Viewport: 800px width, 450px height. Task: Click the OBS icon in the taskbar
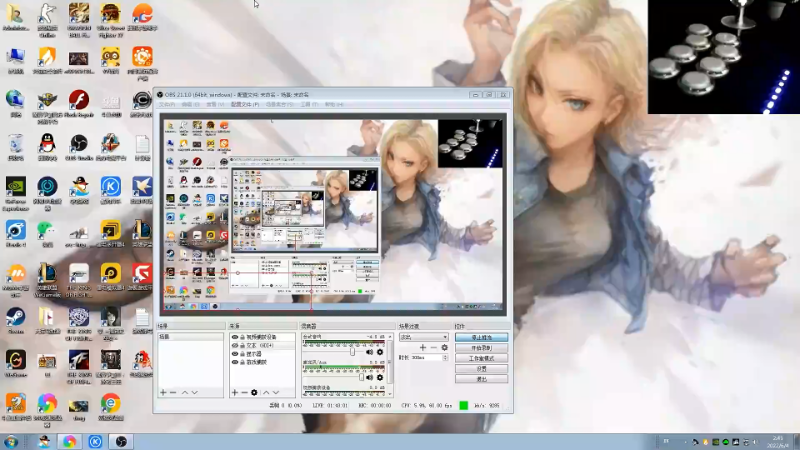(121, 441)
